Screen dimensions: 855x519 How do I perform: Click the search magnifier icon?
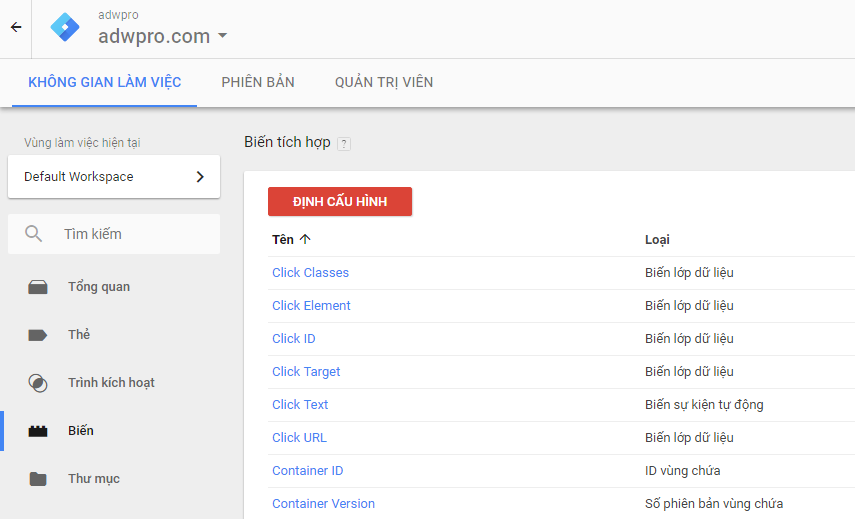(x=34, y=234)
